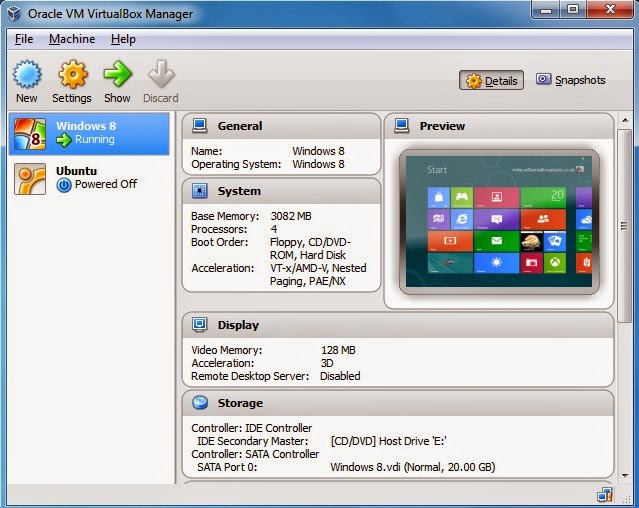Click the Display section header

tap(398, 325)
